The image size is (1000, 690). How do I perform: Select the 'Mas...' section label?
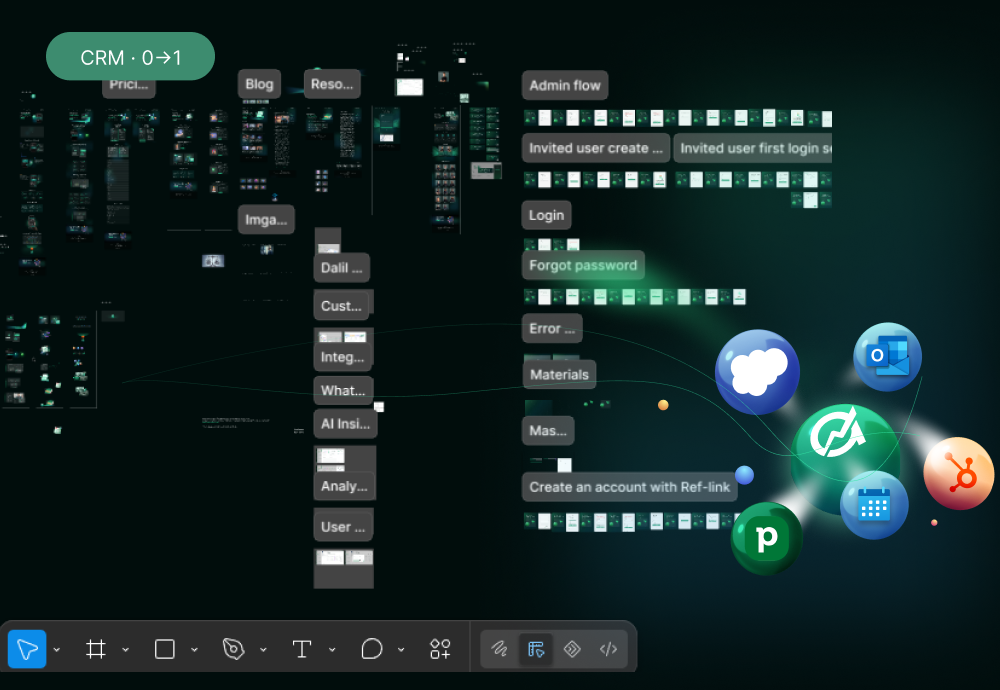(x=548, y=430)
